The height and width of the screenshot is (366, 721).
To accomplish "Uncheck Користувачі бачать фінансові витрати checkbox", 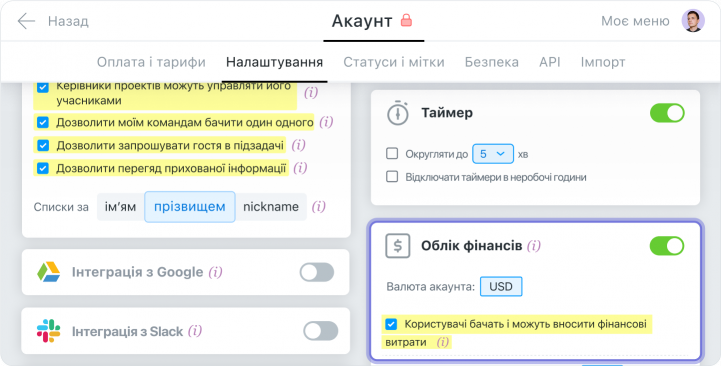I will point(391,324).
